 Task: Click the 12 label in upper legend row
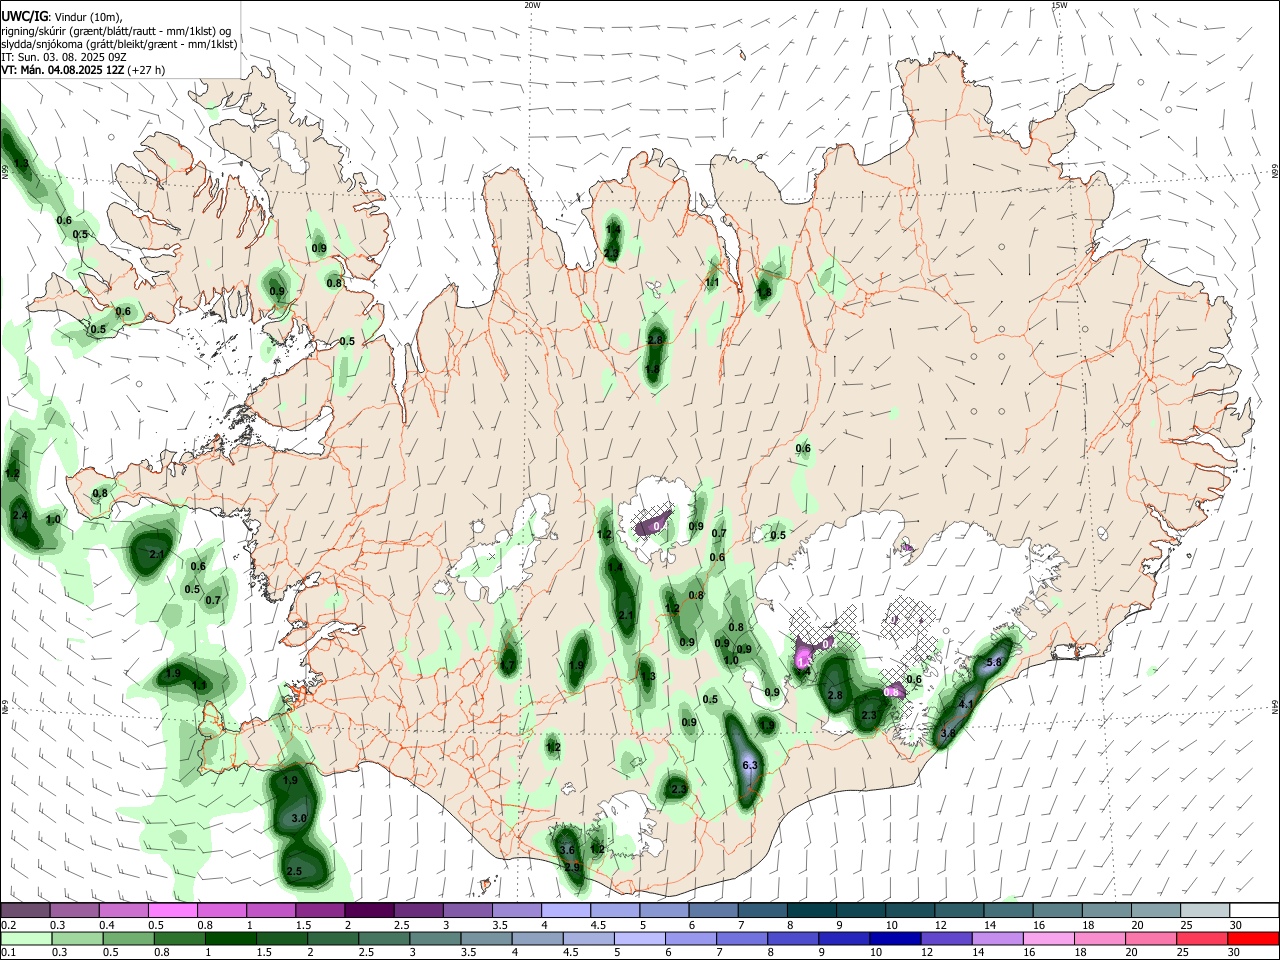pos(940,925)
